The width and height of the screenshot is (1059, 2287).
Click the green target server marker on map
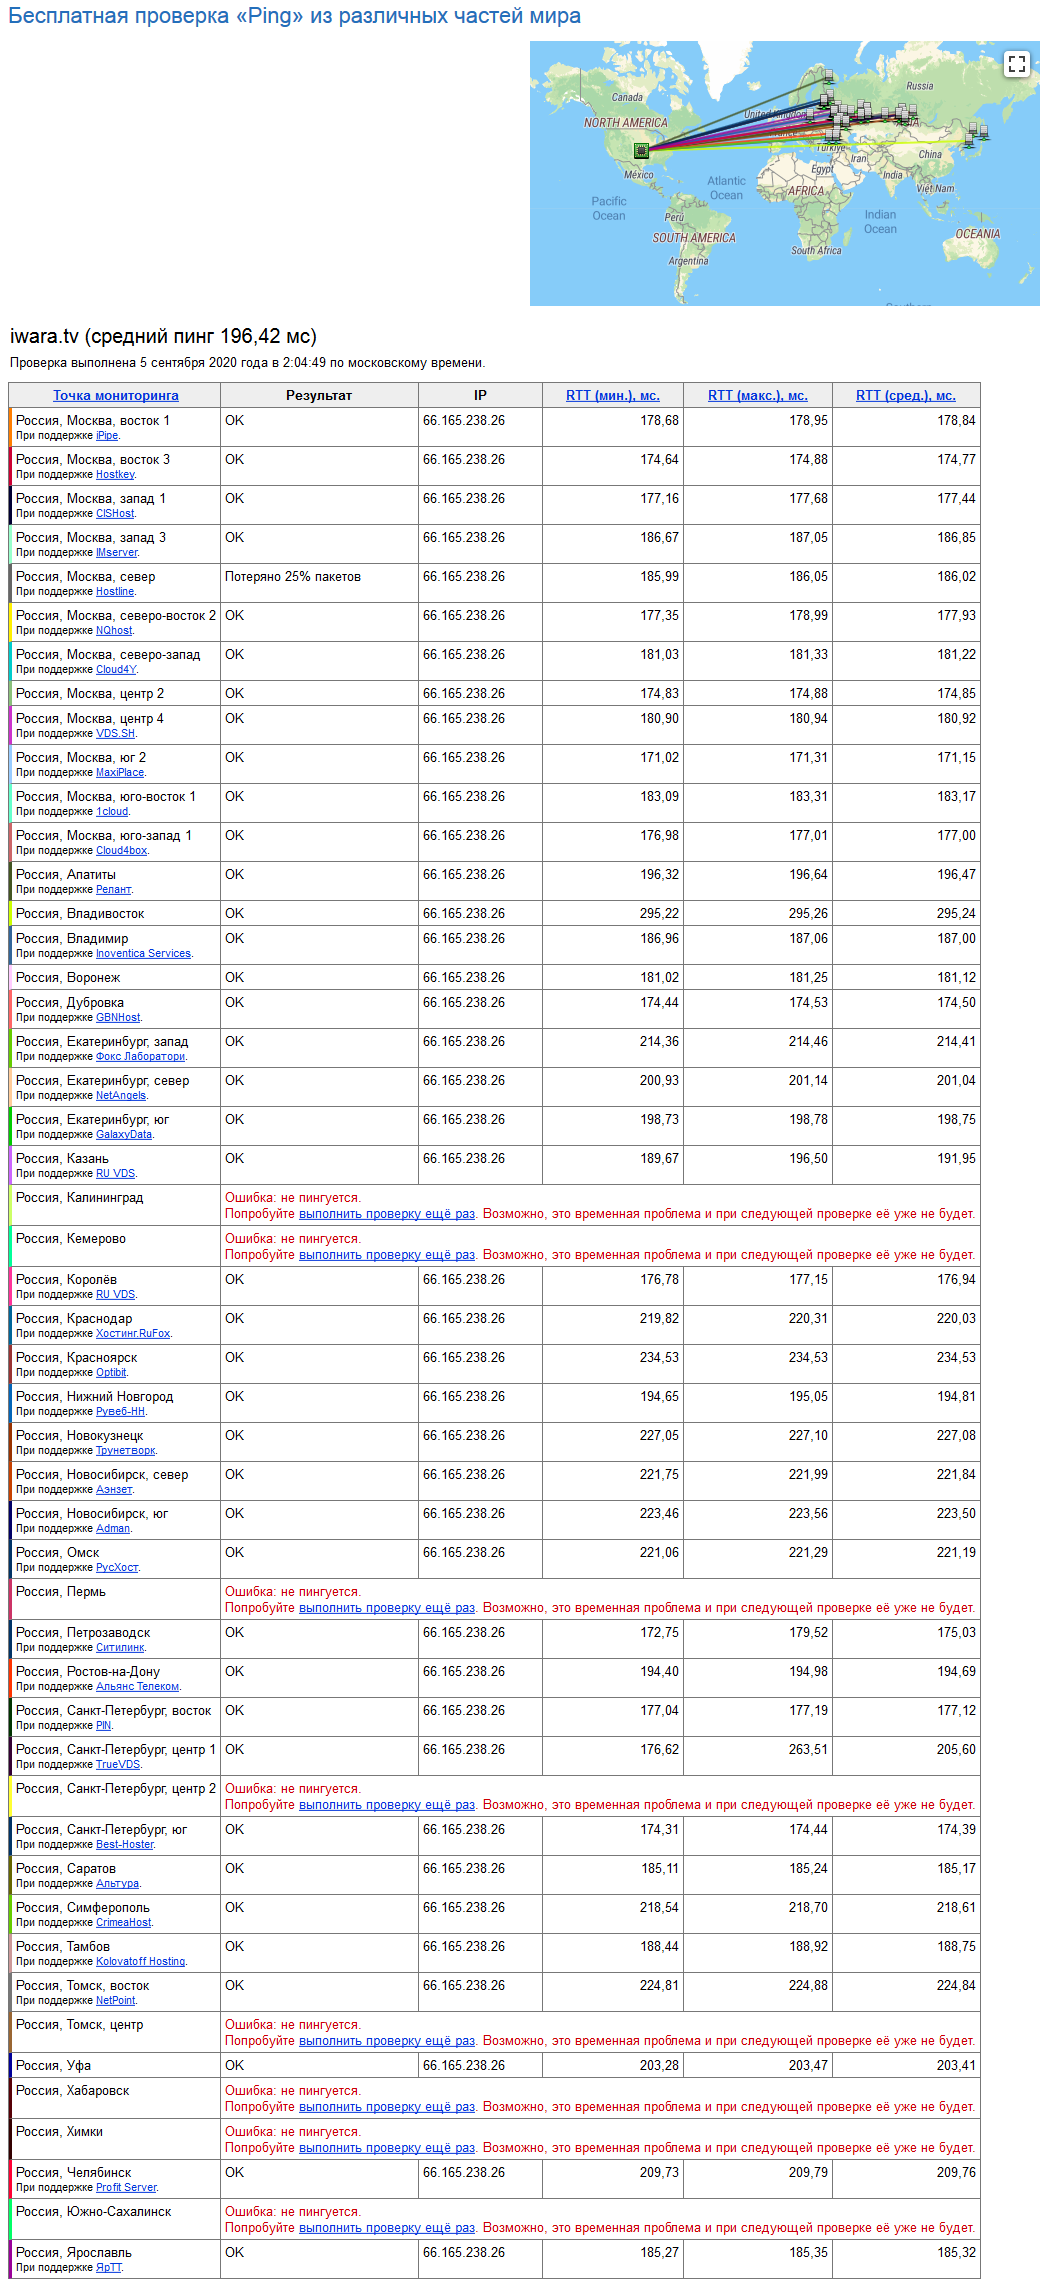coord(641,151)
